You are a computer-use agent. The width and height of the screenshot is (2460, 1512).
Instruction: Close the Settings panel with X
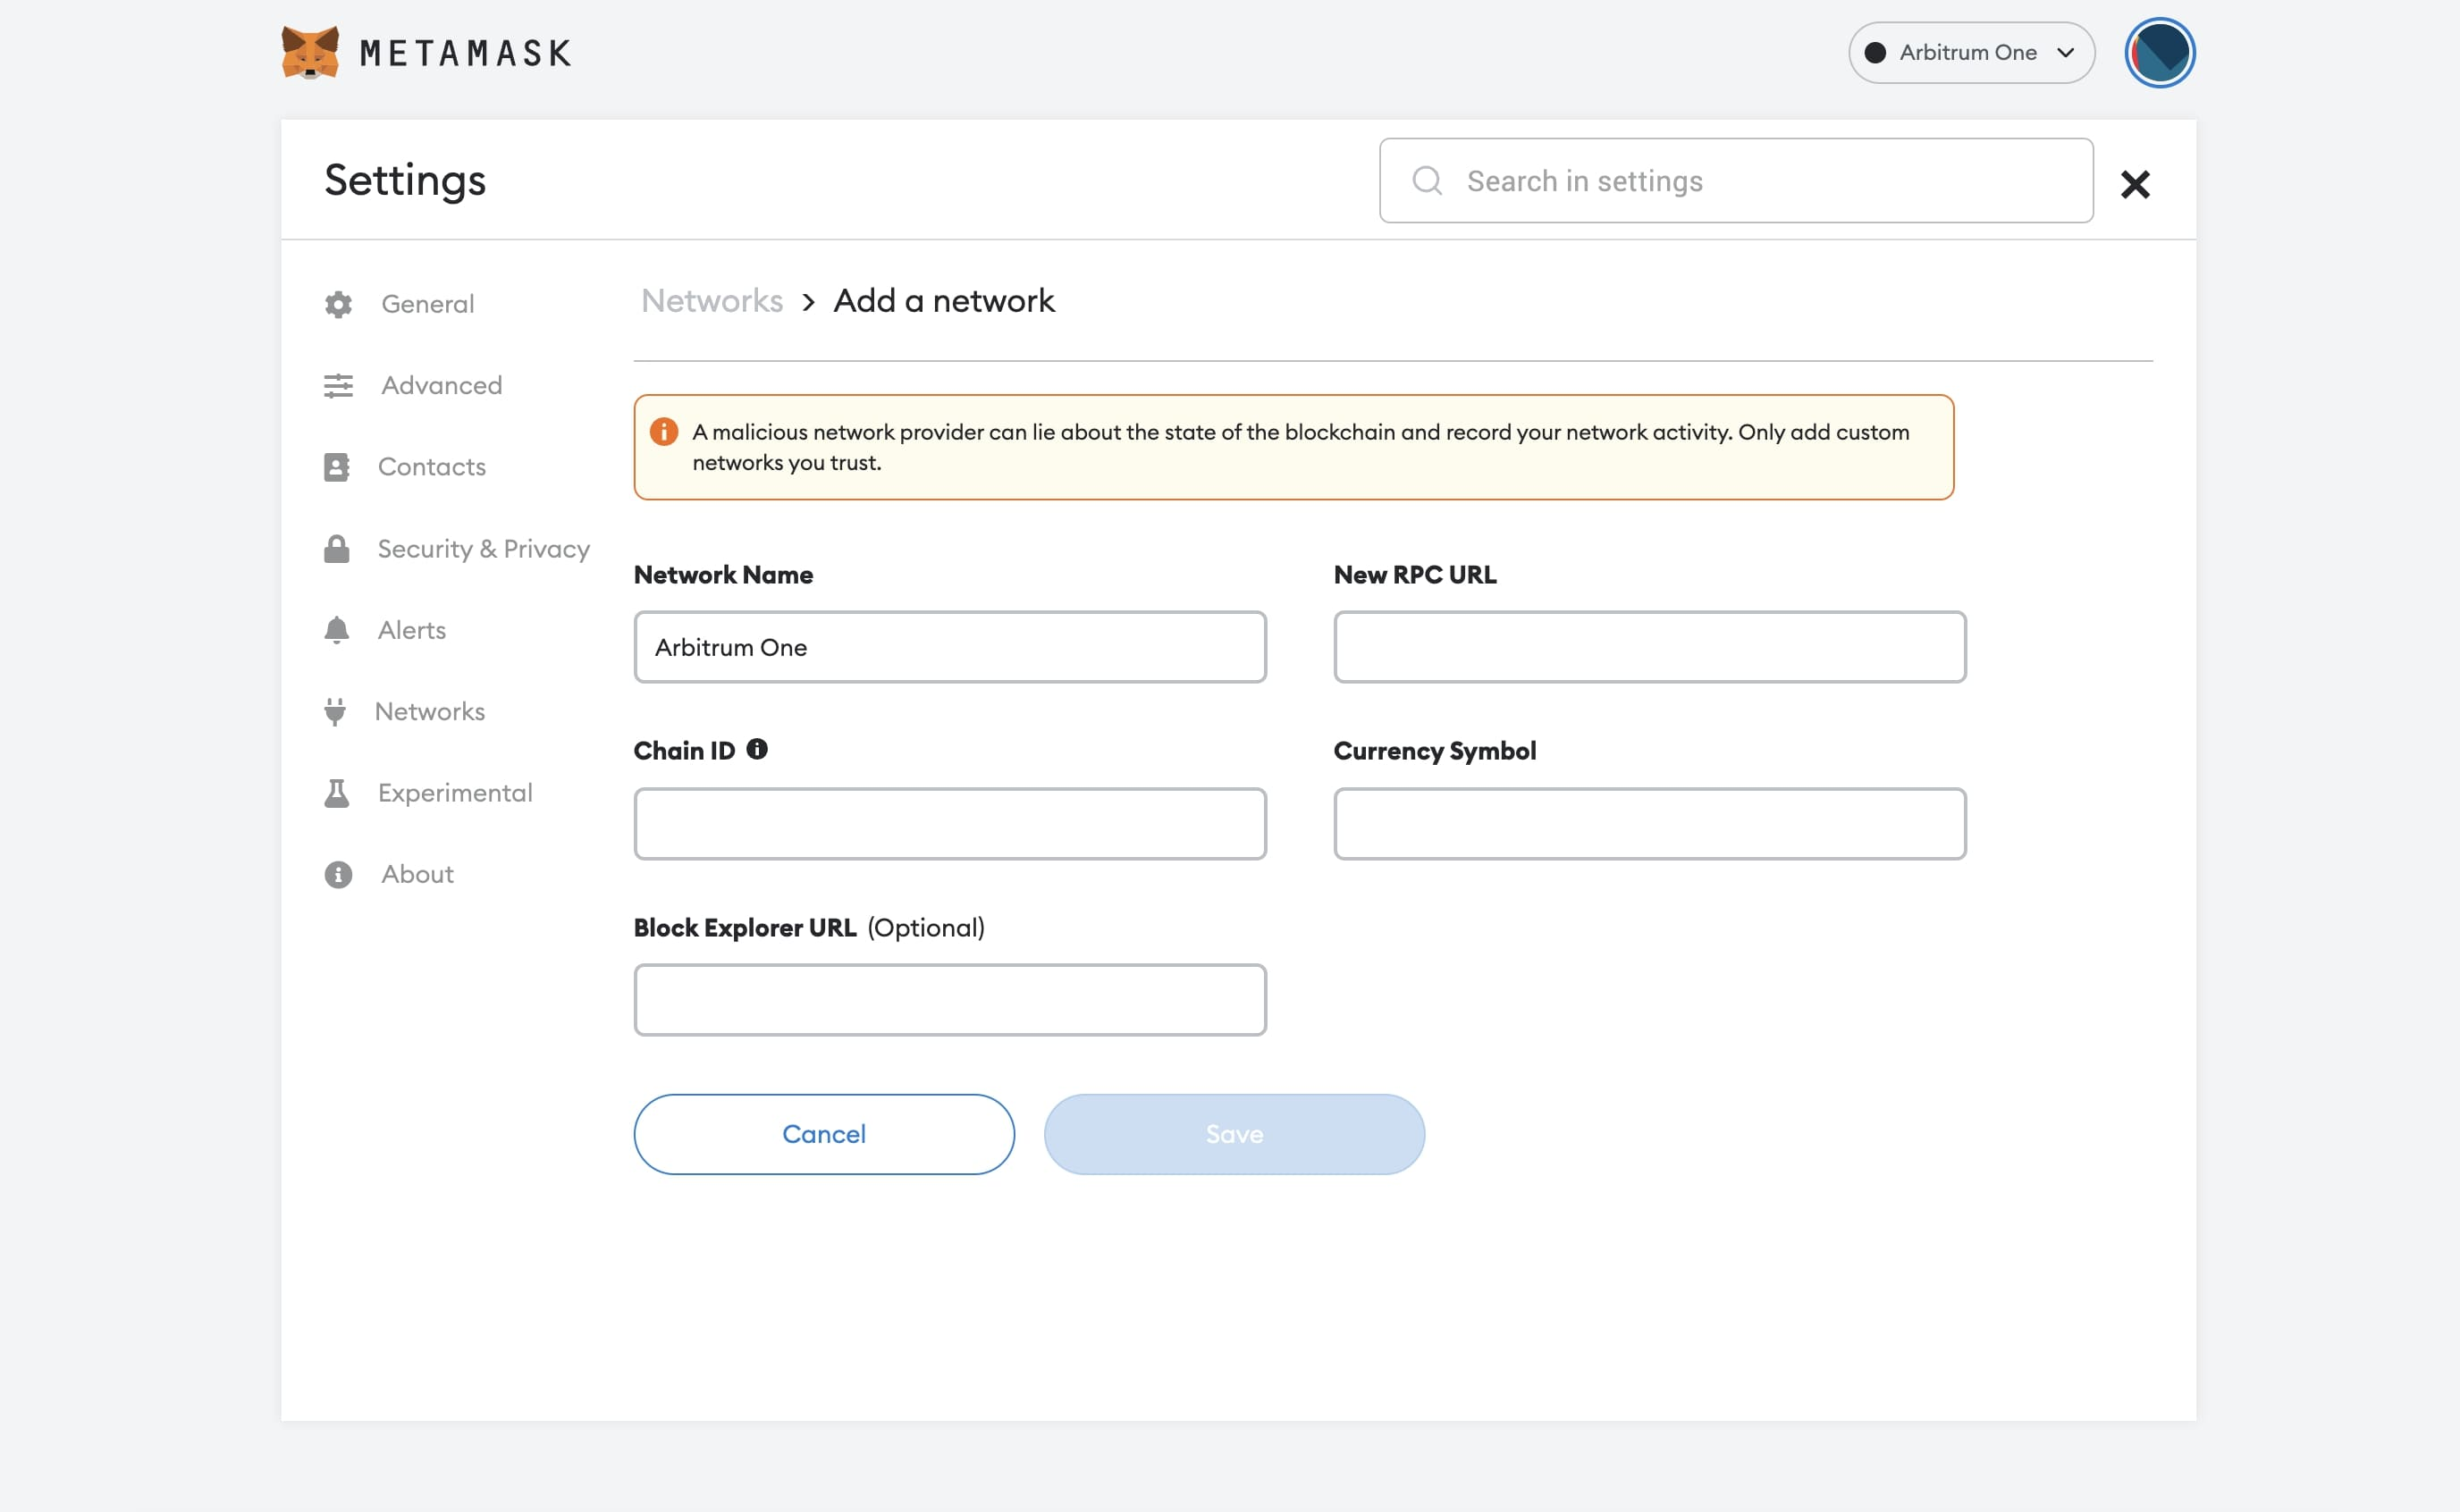[x=2135, y=184]
